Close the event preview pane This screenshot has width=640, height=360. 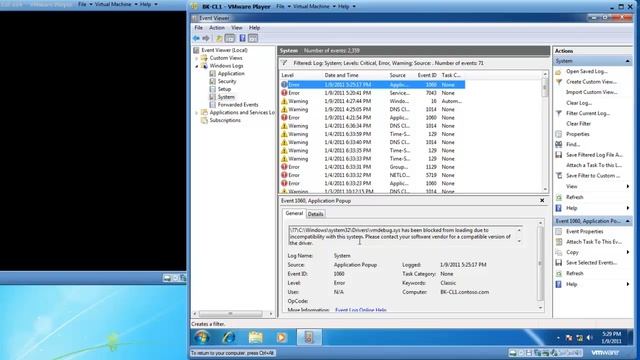pos(542,200)
